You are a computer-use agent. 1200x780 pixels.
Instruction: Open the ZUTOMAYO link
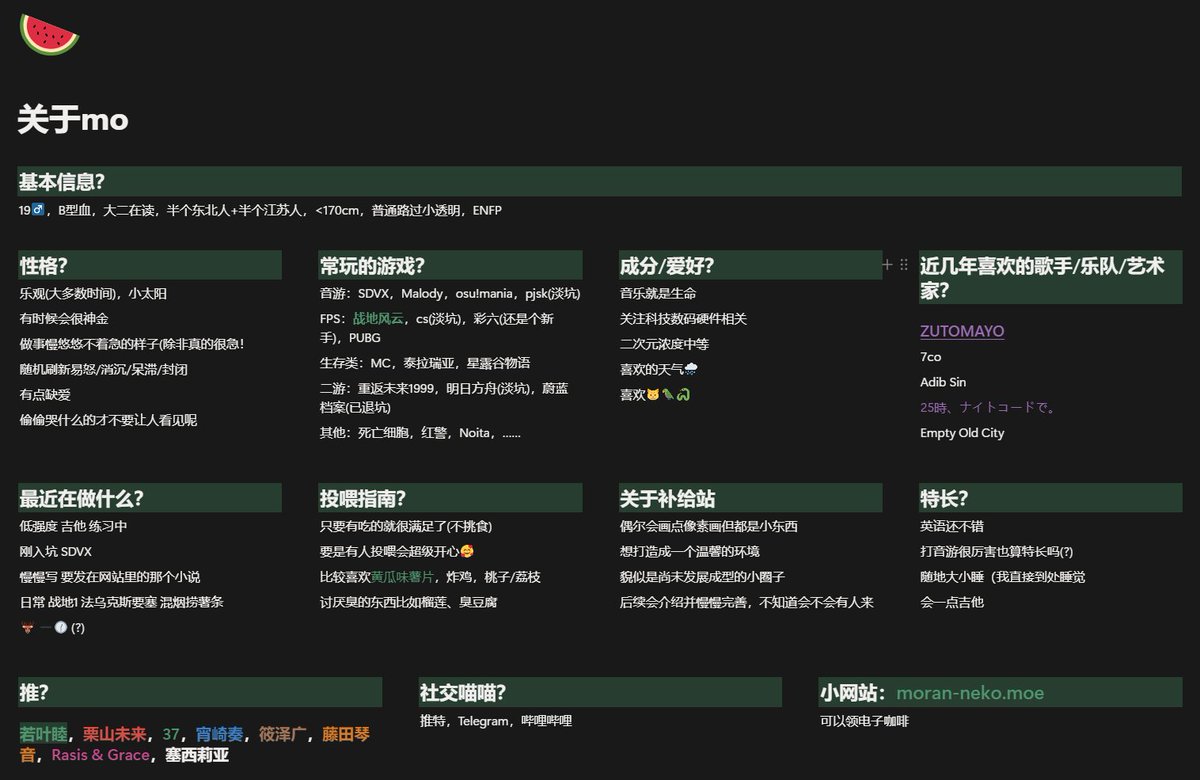962,331
